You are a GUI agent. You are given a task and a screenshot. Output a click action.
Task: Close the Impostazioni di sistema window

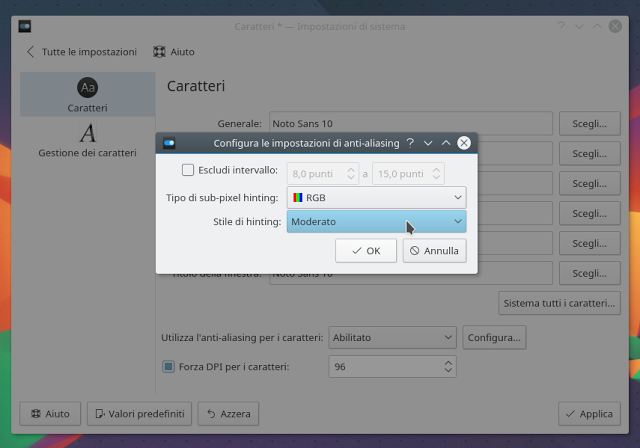(x=615, y=26)
